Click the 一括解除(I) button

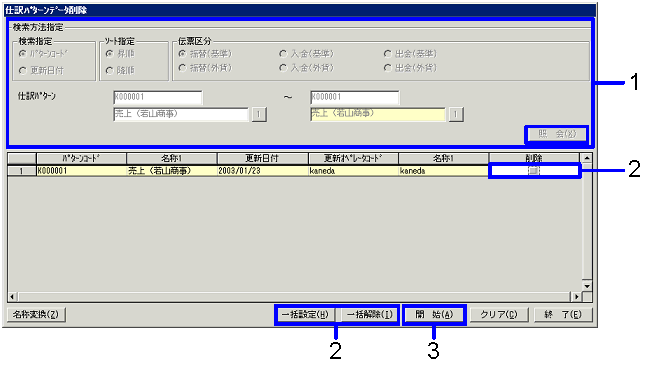(x=370, y=314)
